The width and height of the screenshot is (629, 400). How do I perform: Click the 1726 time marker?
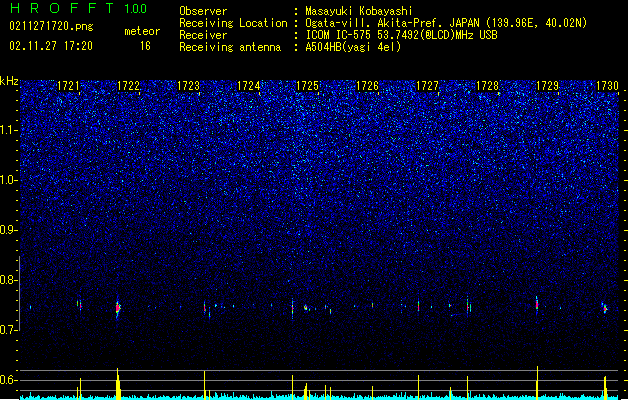pos(367,86)
